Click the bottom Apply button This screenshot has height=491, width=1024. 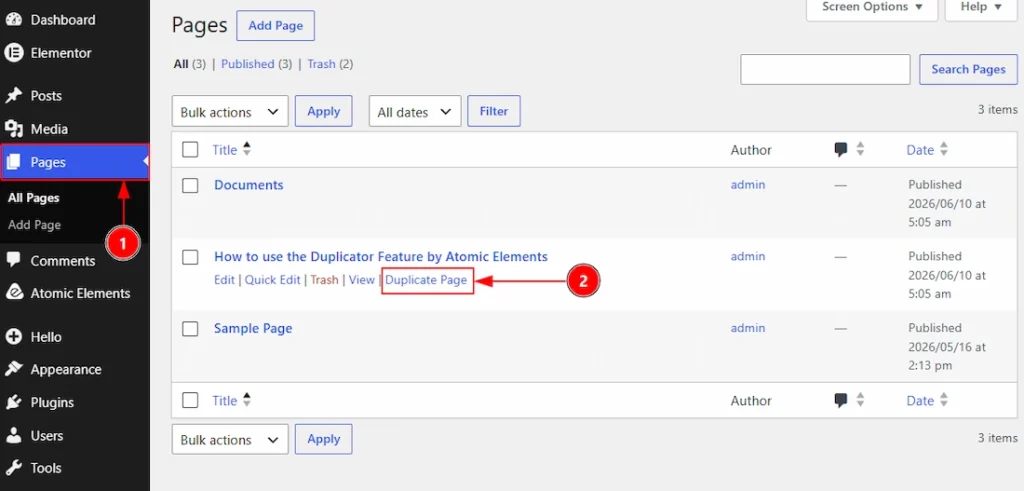tap(323, 439)
